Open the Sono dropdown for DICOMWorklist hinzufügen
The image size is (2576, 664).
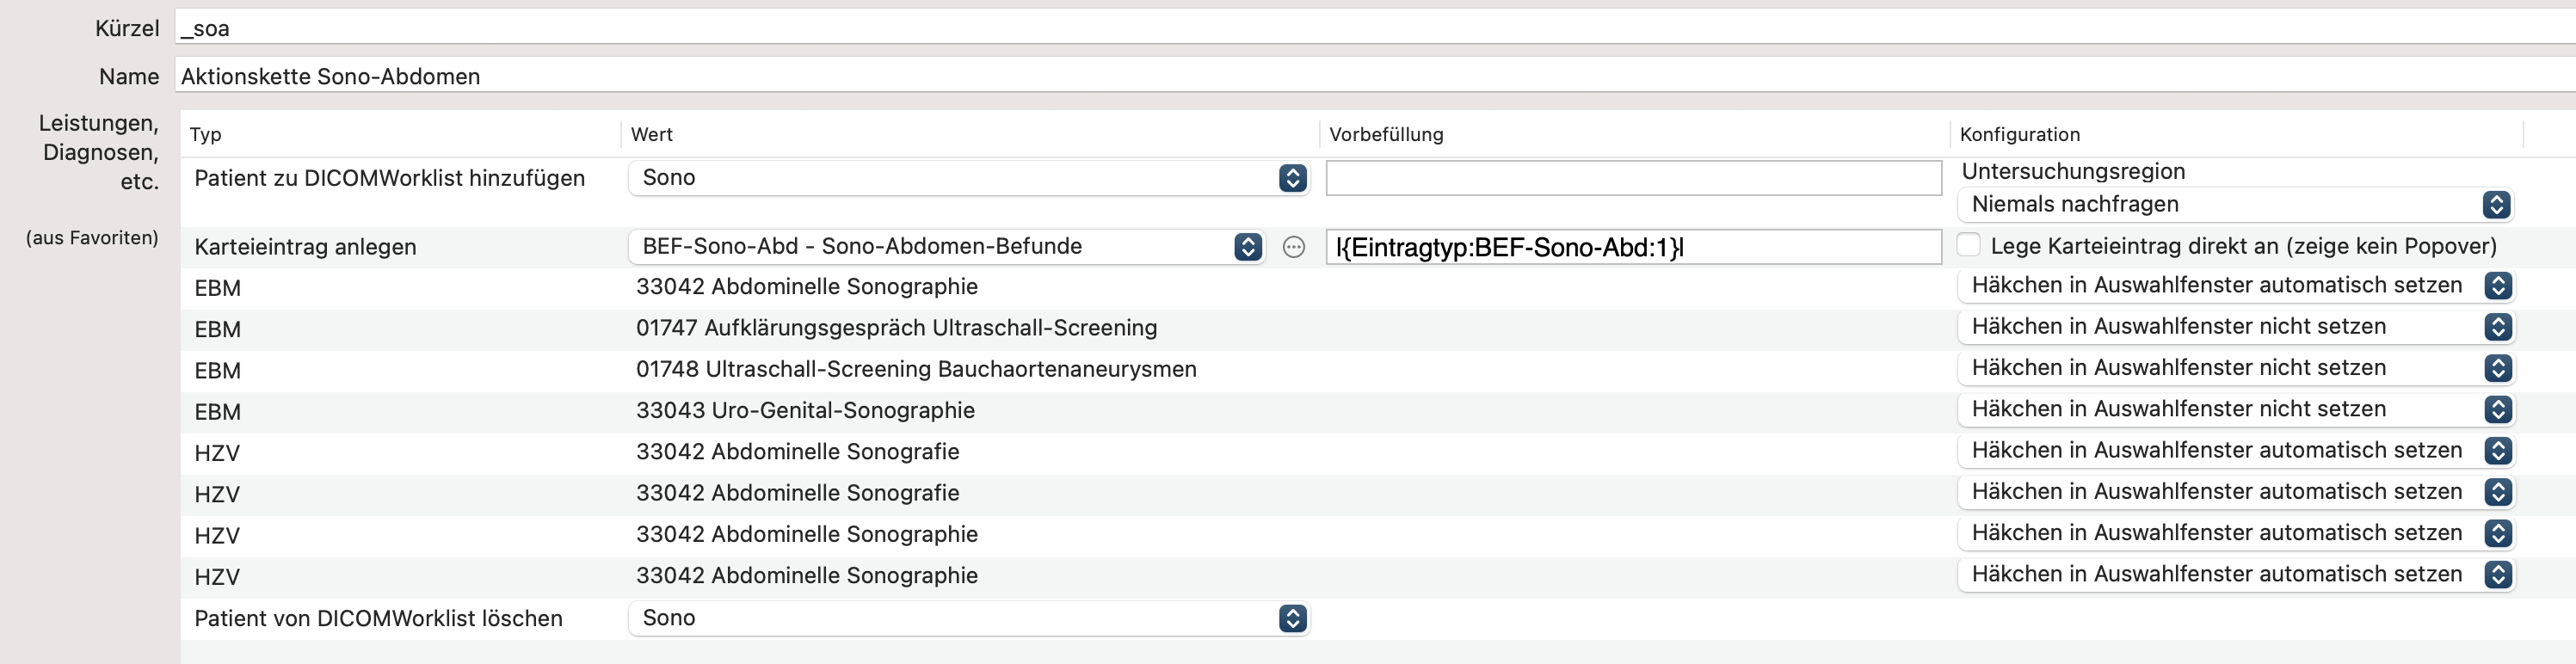pos(968,178)
